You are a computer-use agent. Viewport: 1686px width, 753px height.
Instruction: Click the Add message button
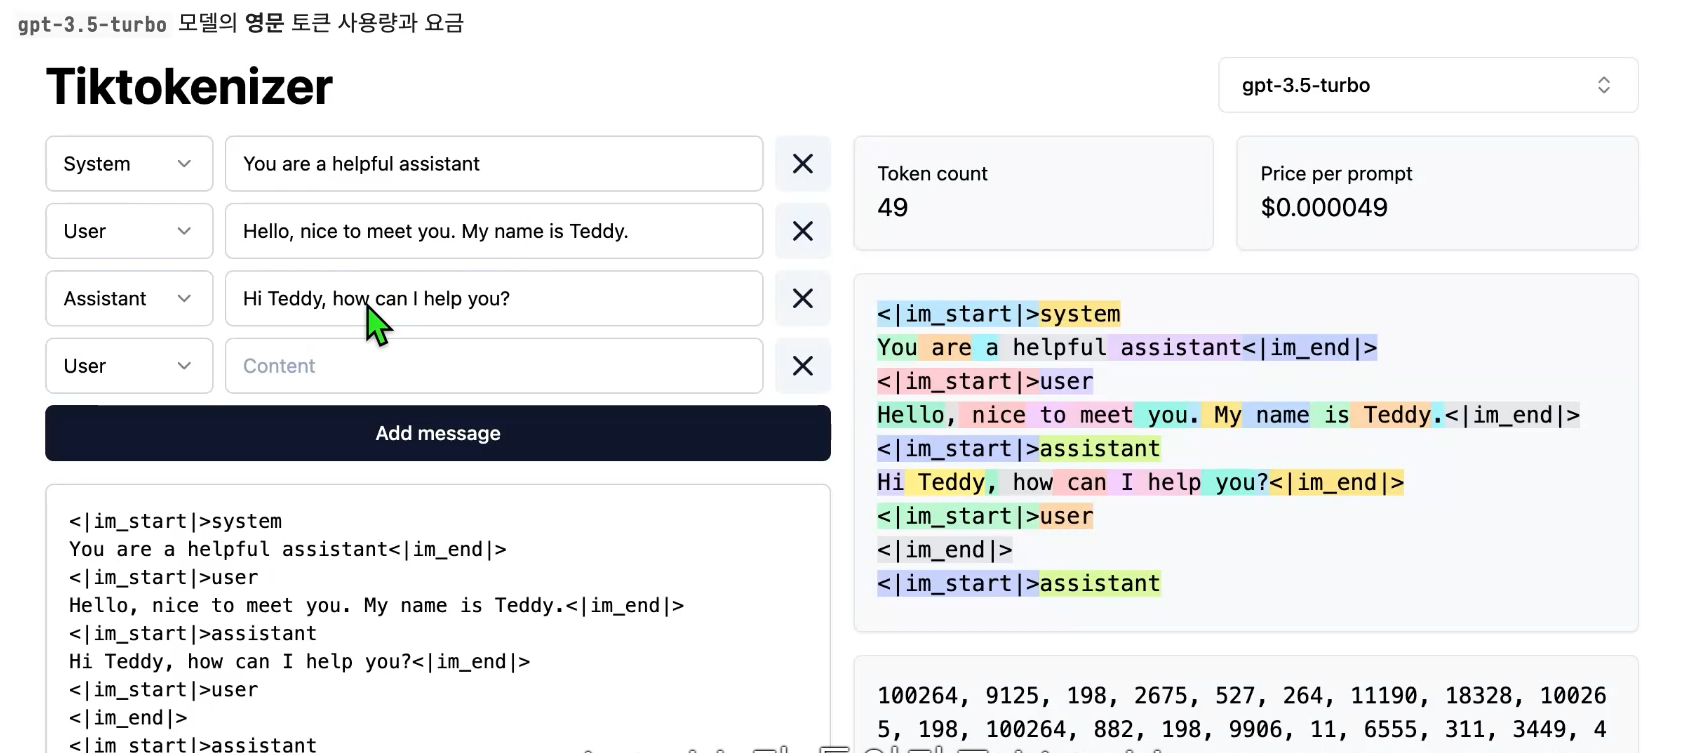(438, 433)
